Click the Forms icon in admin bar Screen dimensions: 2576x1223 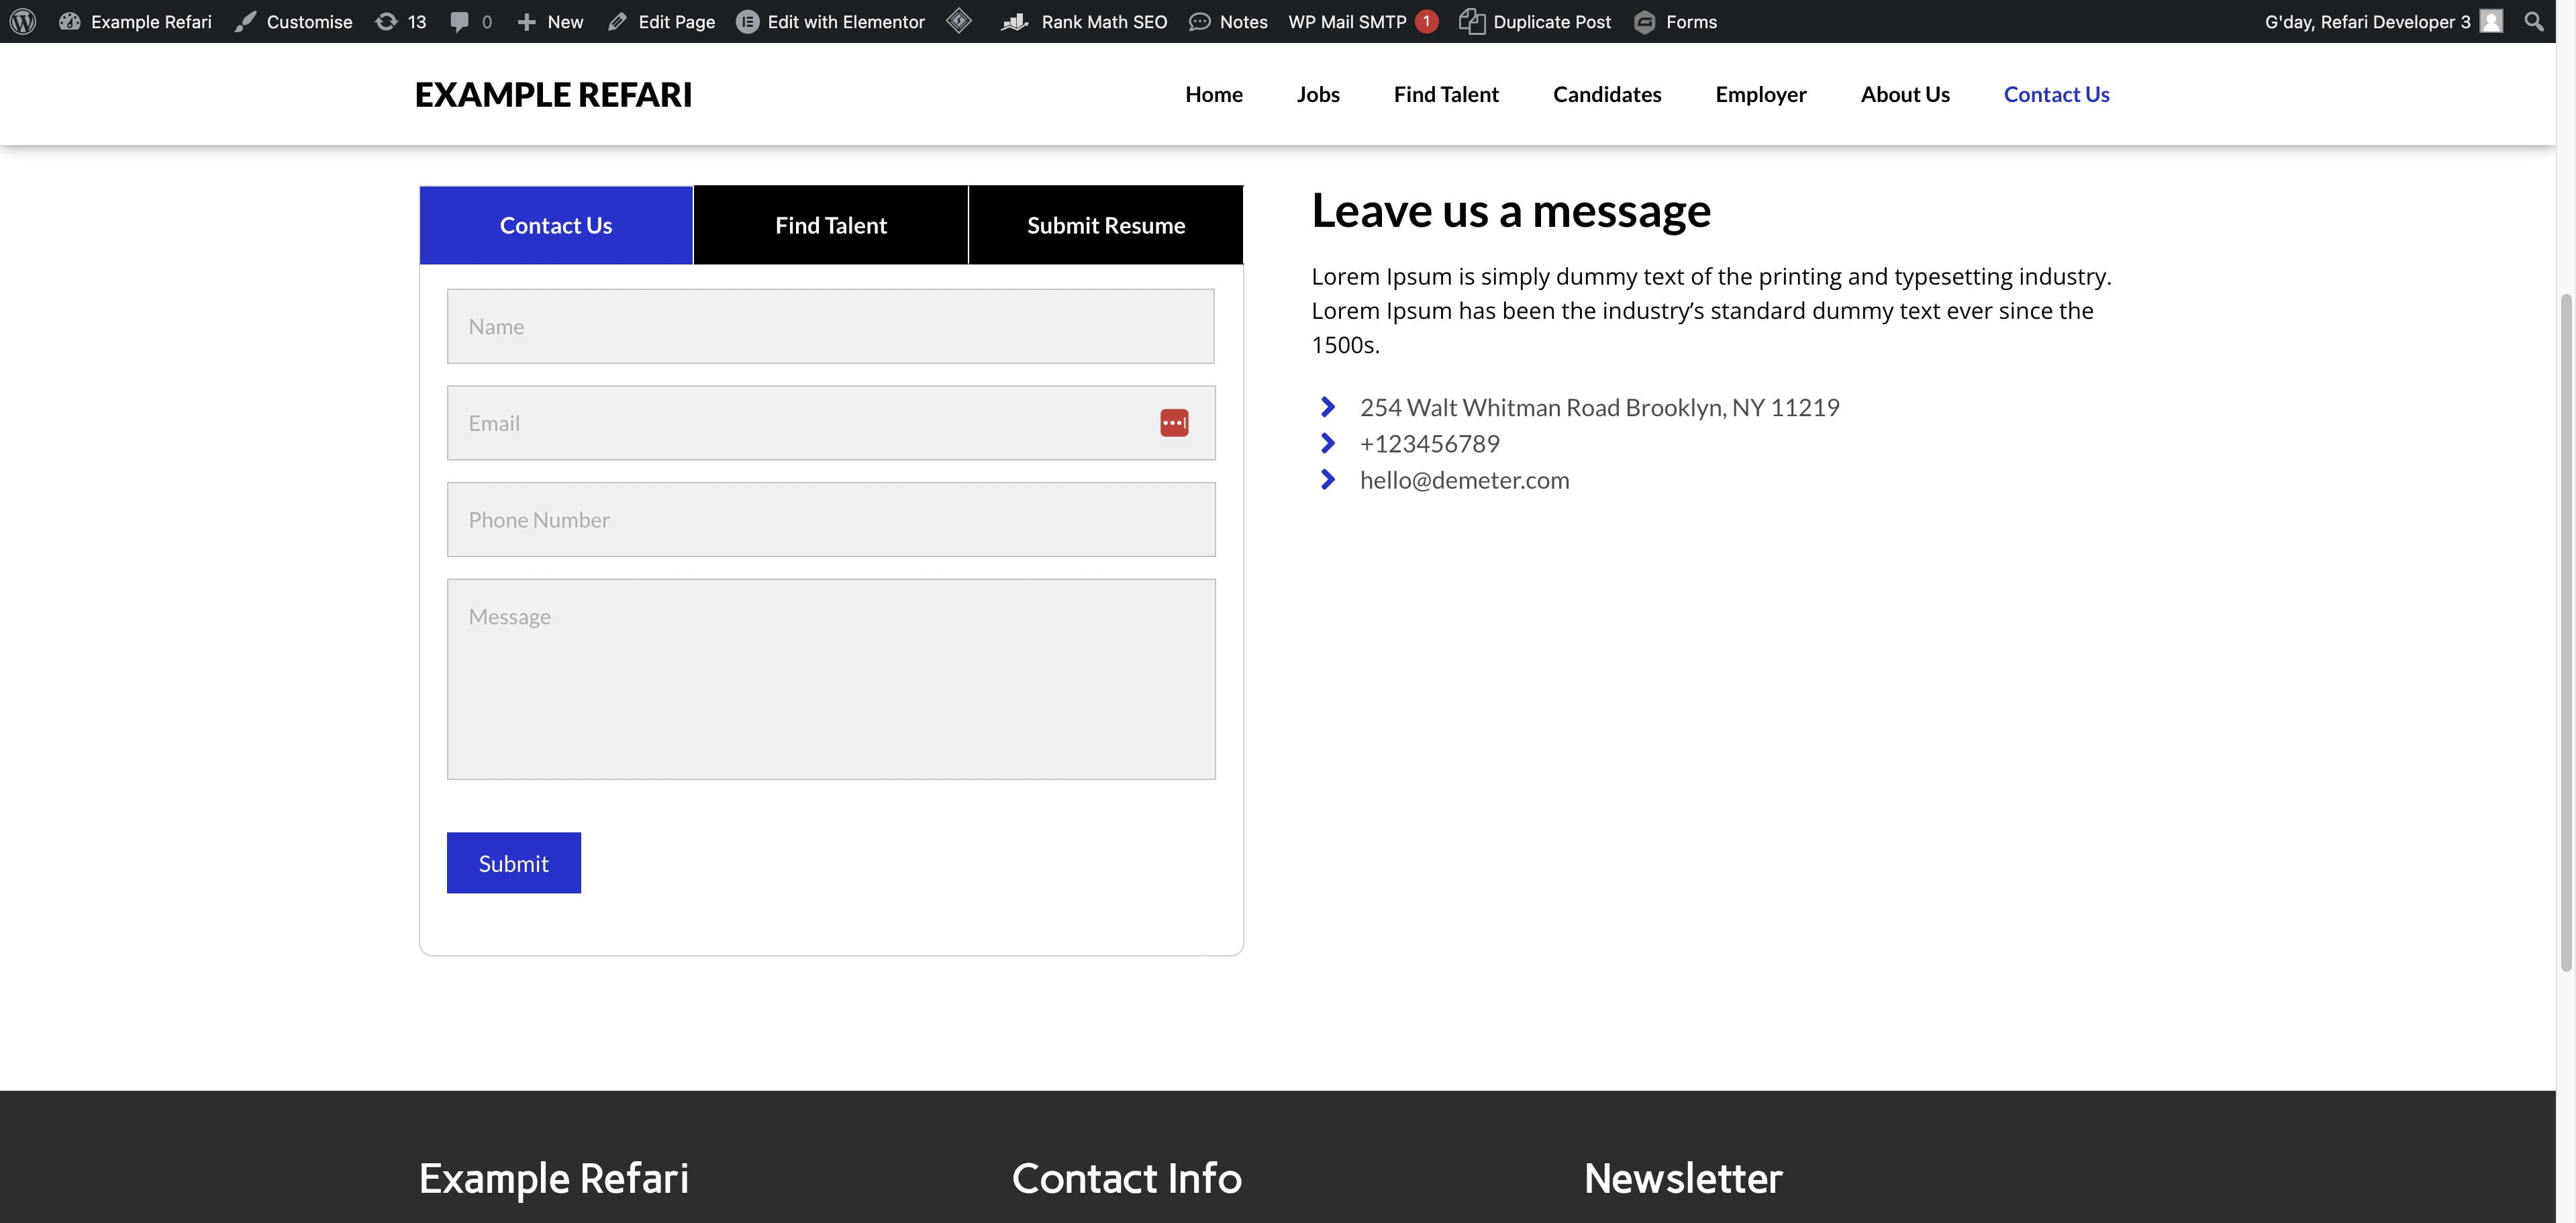[x=1645, y=21]
